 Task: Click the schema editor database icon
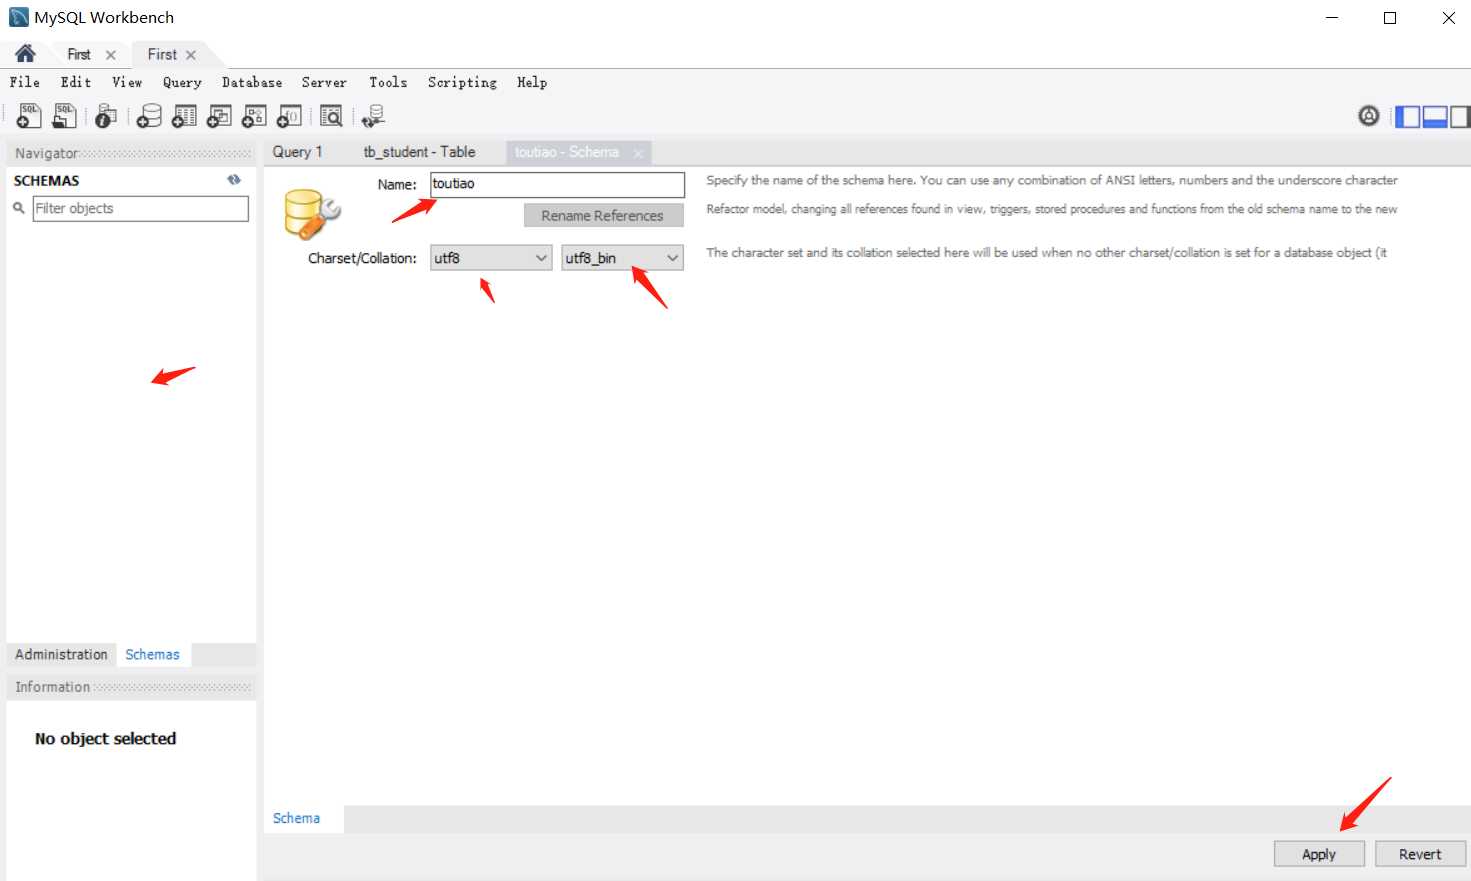(x=312, y=213)
